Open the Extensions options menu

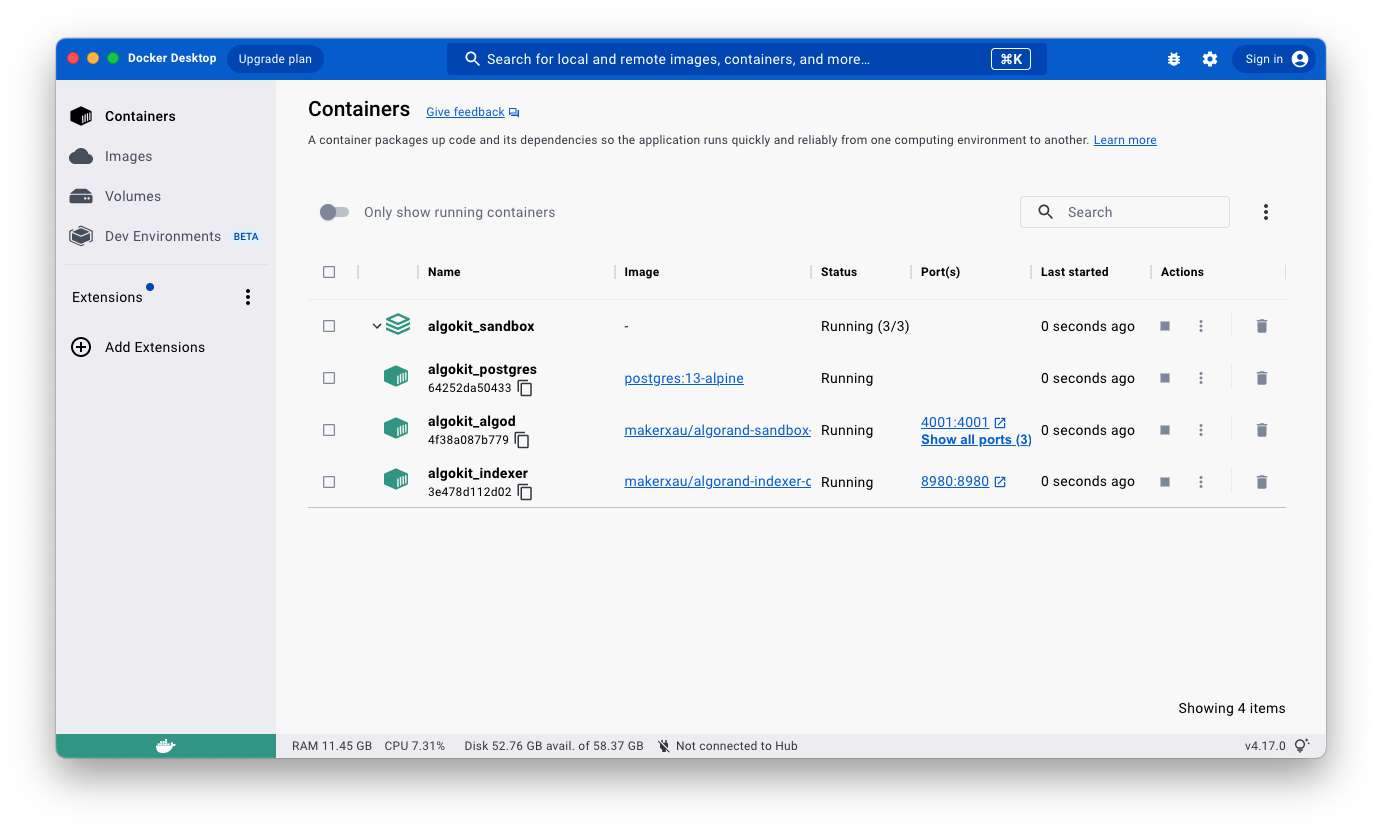247,296
